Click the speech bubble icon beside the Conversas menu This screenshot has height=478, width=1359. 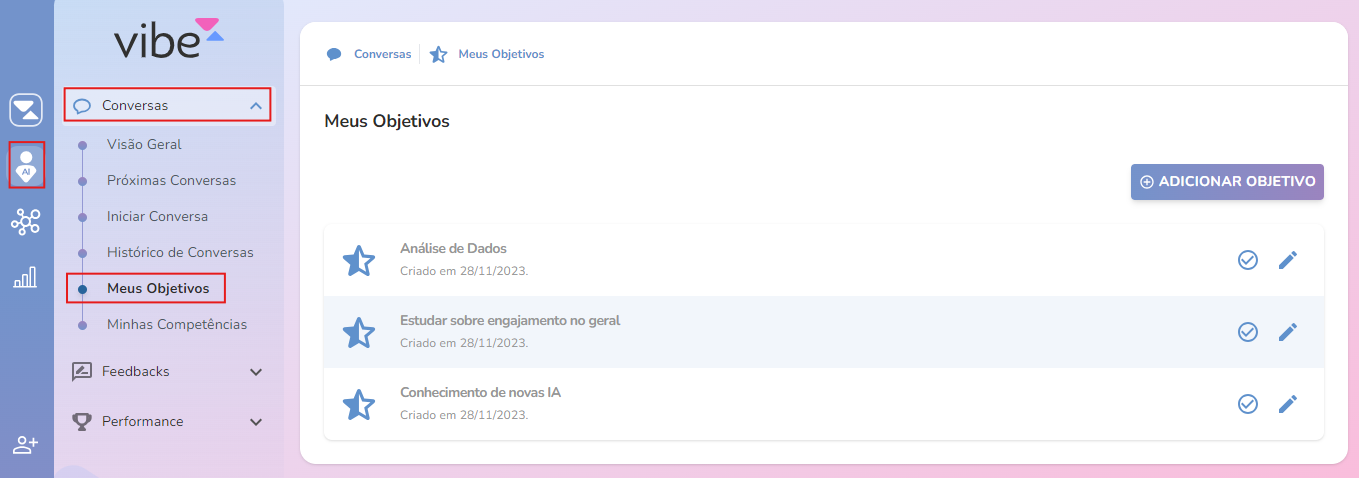click(83, 106)
